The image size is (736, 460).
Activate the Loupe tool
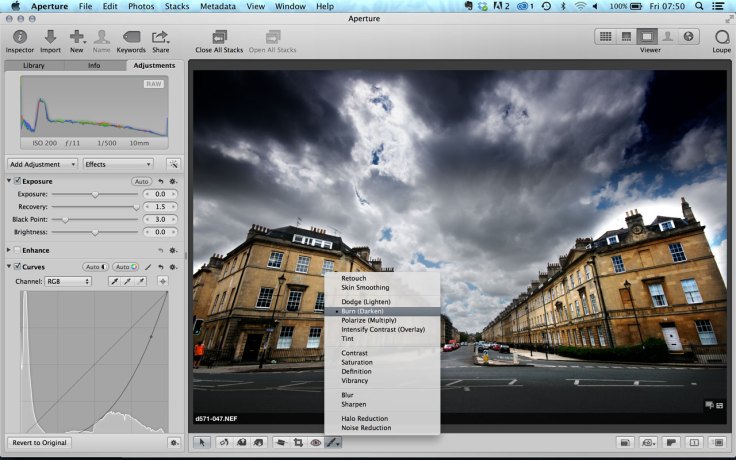(722, 37)
